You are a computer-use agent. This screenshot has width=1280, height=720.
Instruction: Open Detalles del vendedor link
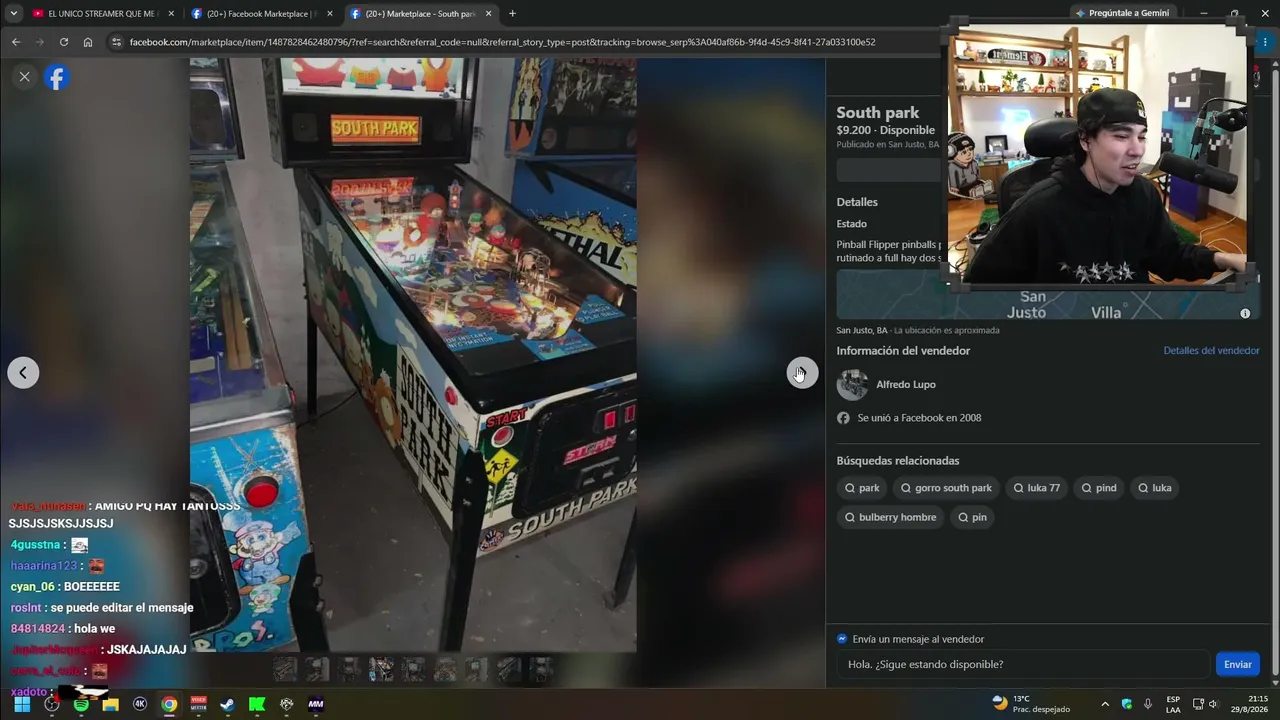[1211, 351]
